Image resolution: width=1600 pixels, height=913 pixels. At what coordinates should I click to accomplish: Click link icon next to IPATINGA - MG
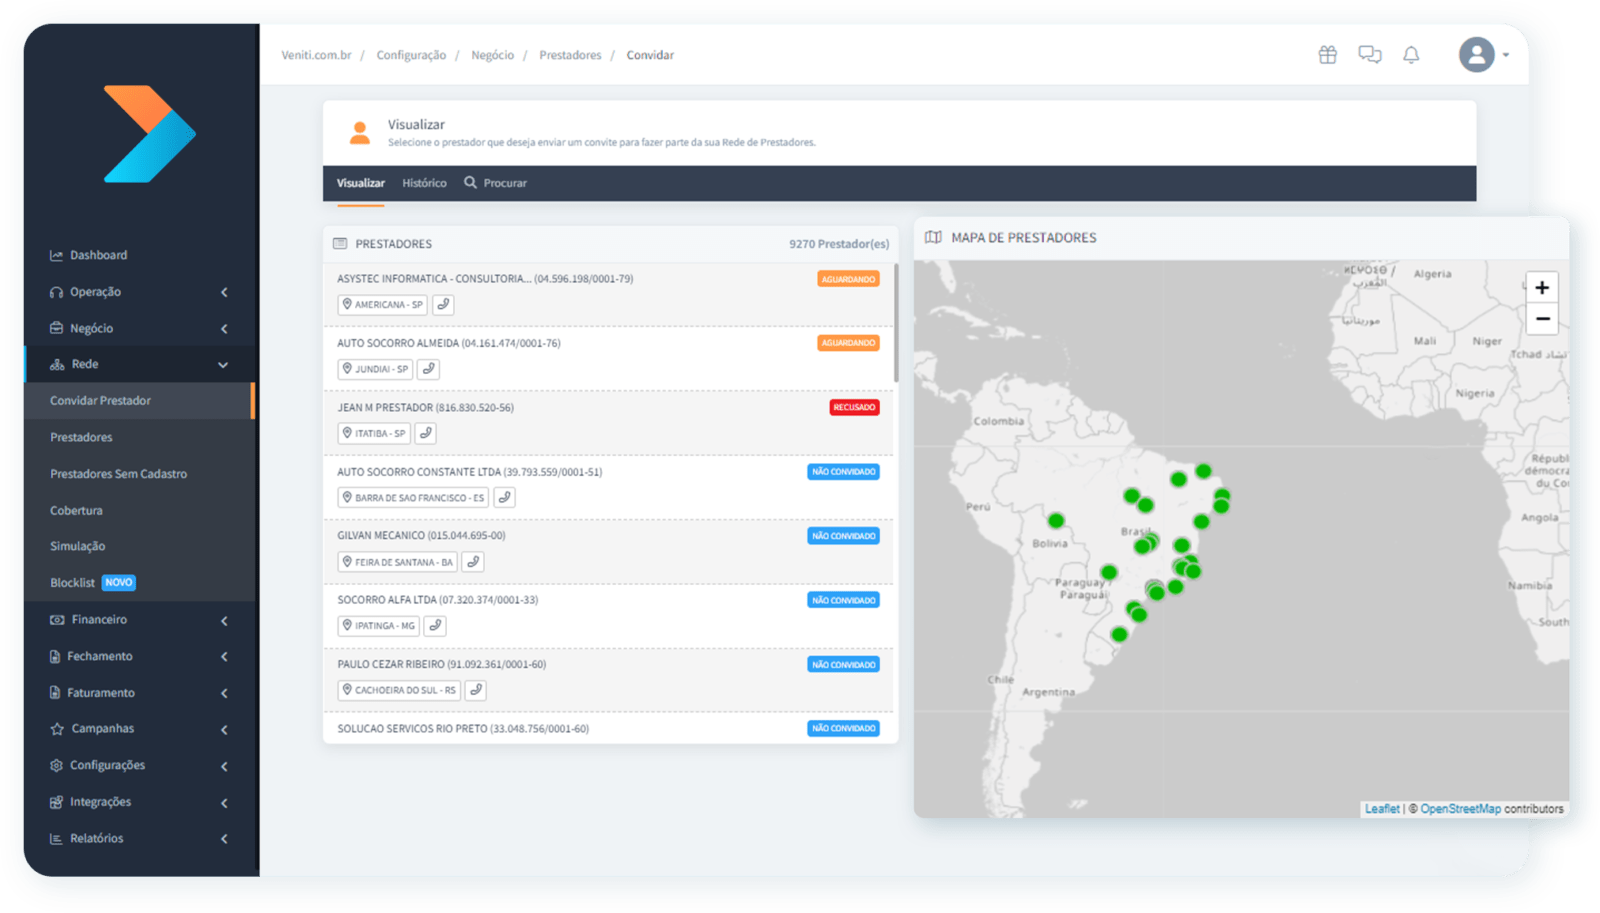point(435,626)
